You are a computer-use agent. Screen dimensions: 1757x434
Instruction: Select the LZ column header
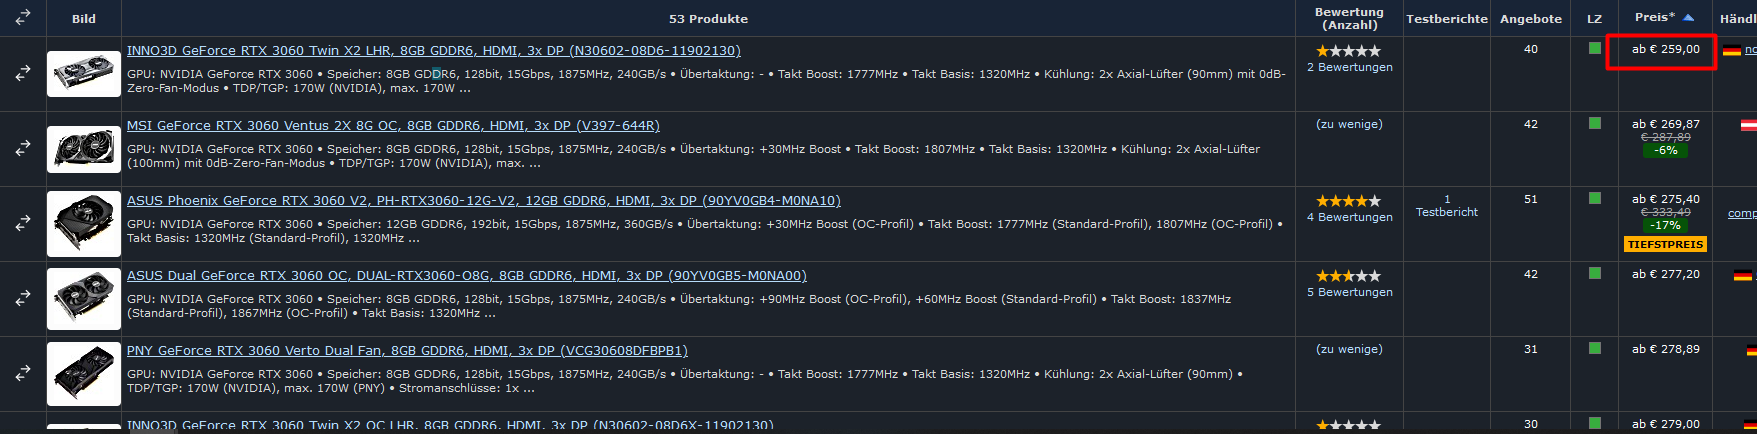(x=1594, y=19)
